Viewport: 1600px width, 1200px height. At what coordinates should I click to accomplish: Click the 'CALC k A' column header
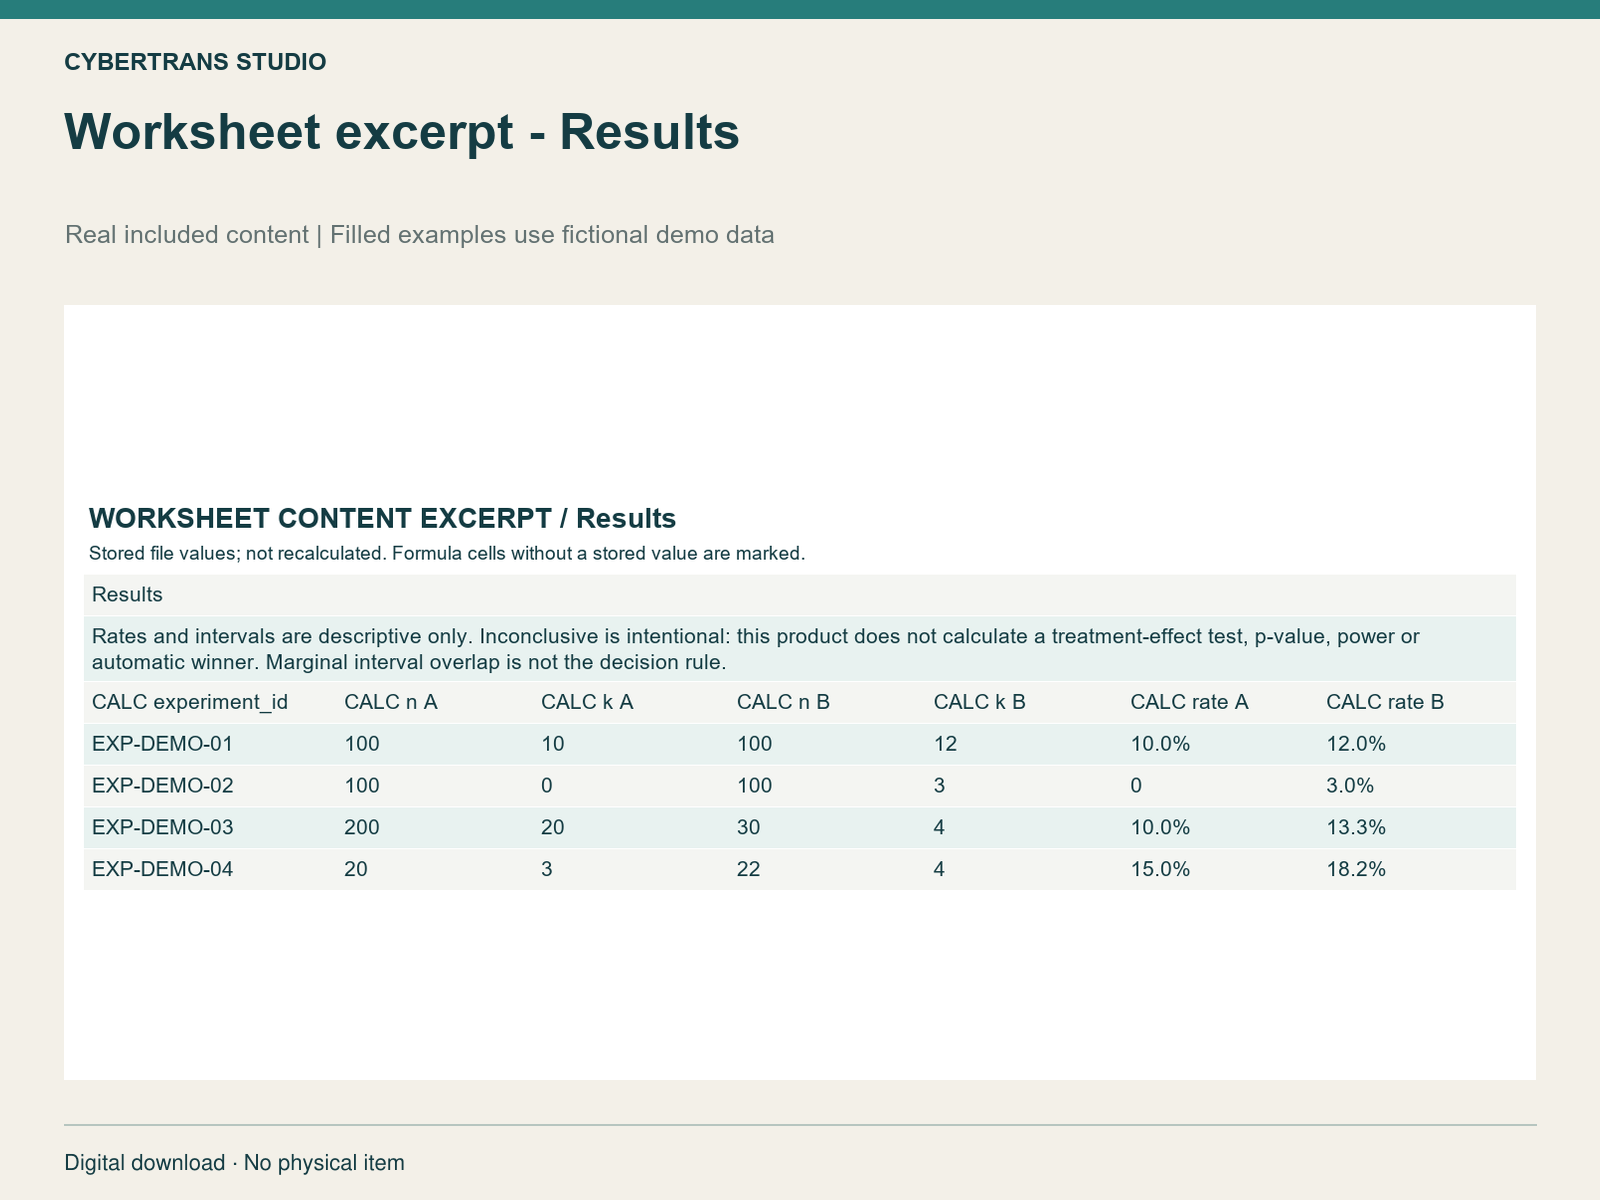(587, 702)
